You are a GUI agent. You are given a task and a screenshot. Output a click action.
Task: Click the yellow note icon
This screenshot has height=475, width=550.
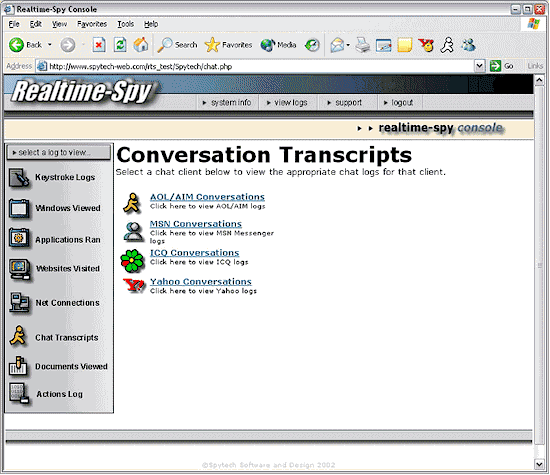point(404,45)
